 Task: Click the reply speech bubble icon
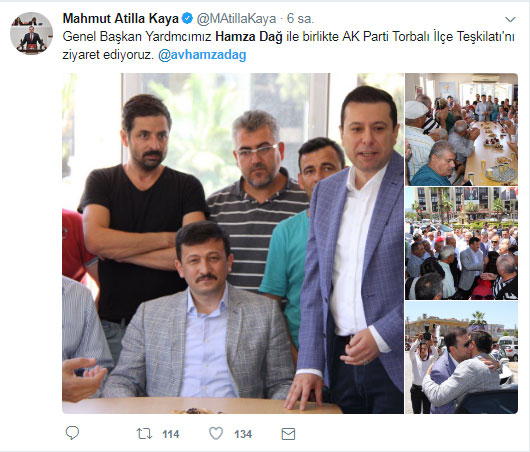[x=72, y=433]
